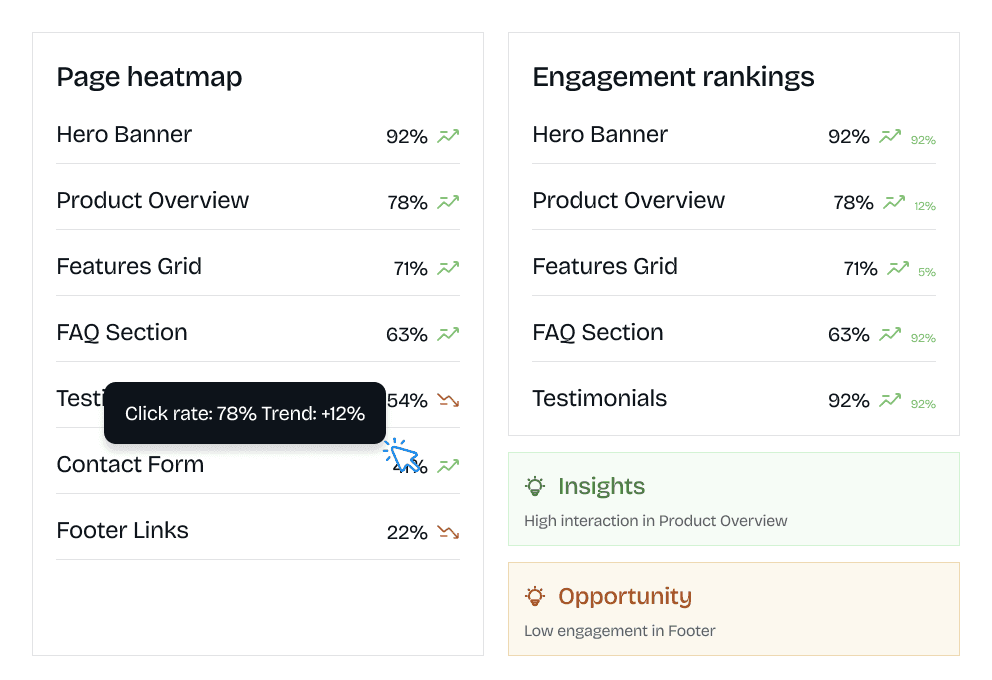Click the Footer Links downward trend icon

448,532
